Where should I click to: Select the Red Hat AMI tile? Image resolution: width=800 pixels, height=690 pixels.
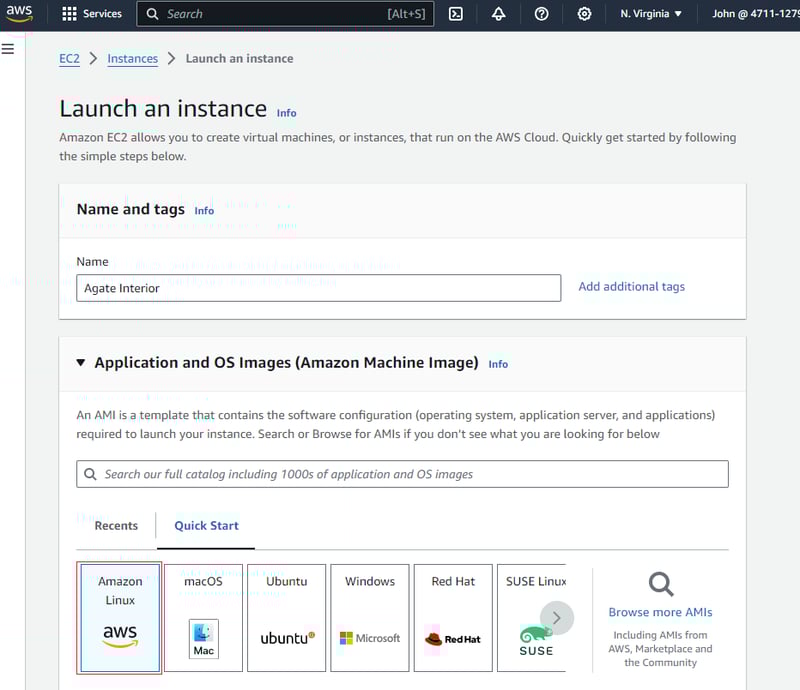click(x=453, y=618)
